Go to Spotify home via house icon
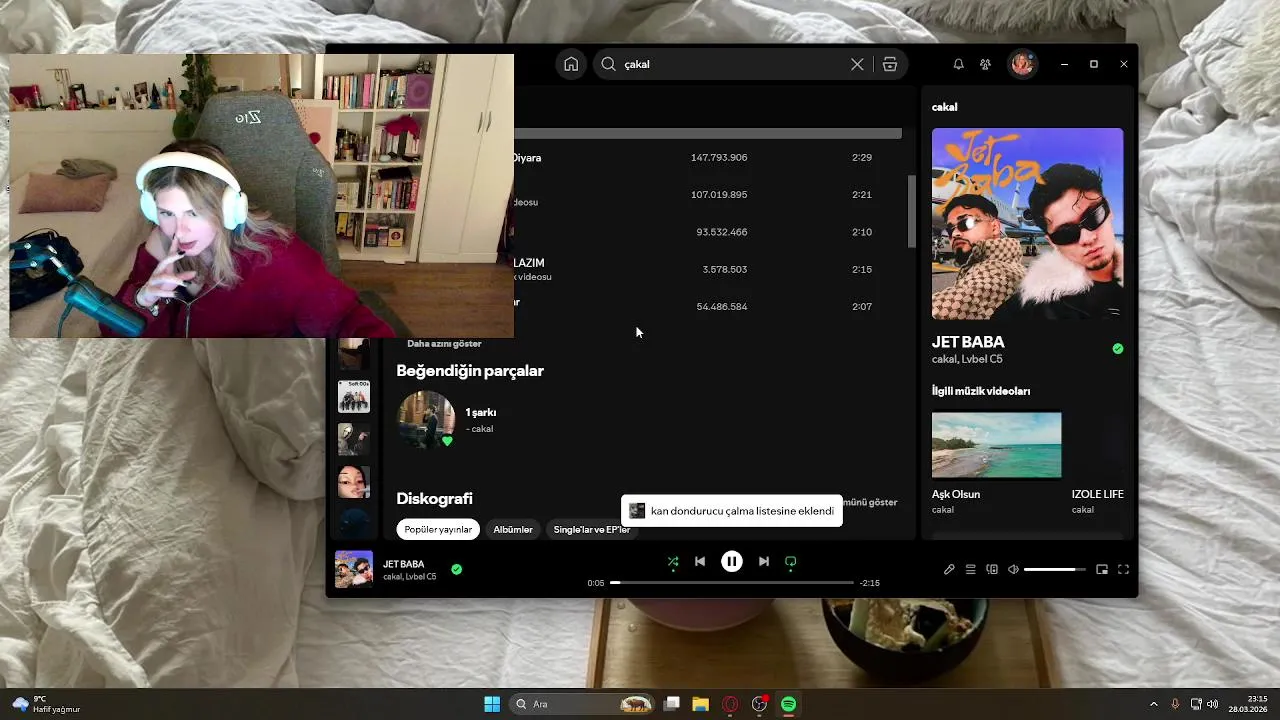Viewport: 1280px width, 720px height. click(571, 64)
